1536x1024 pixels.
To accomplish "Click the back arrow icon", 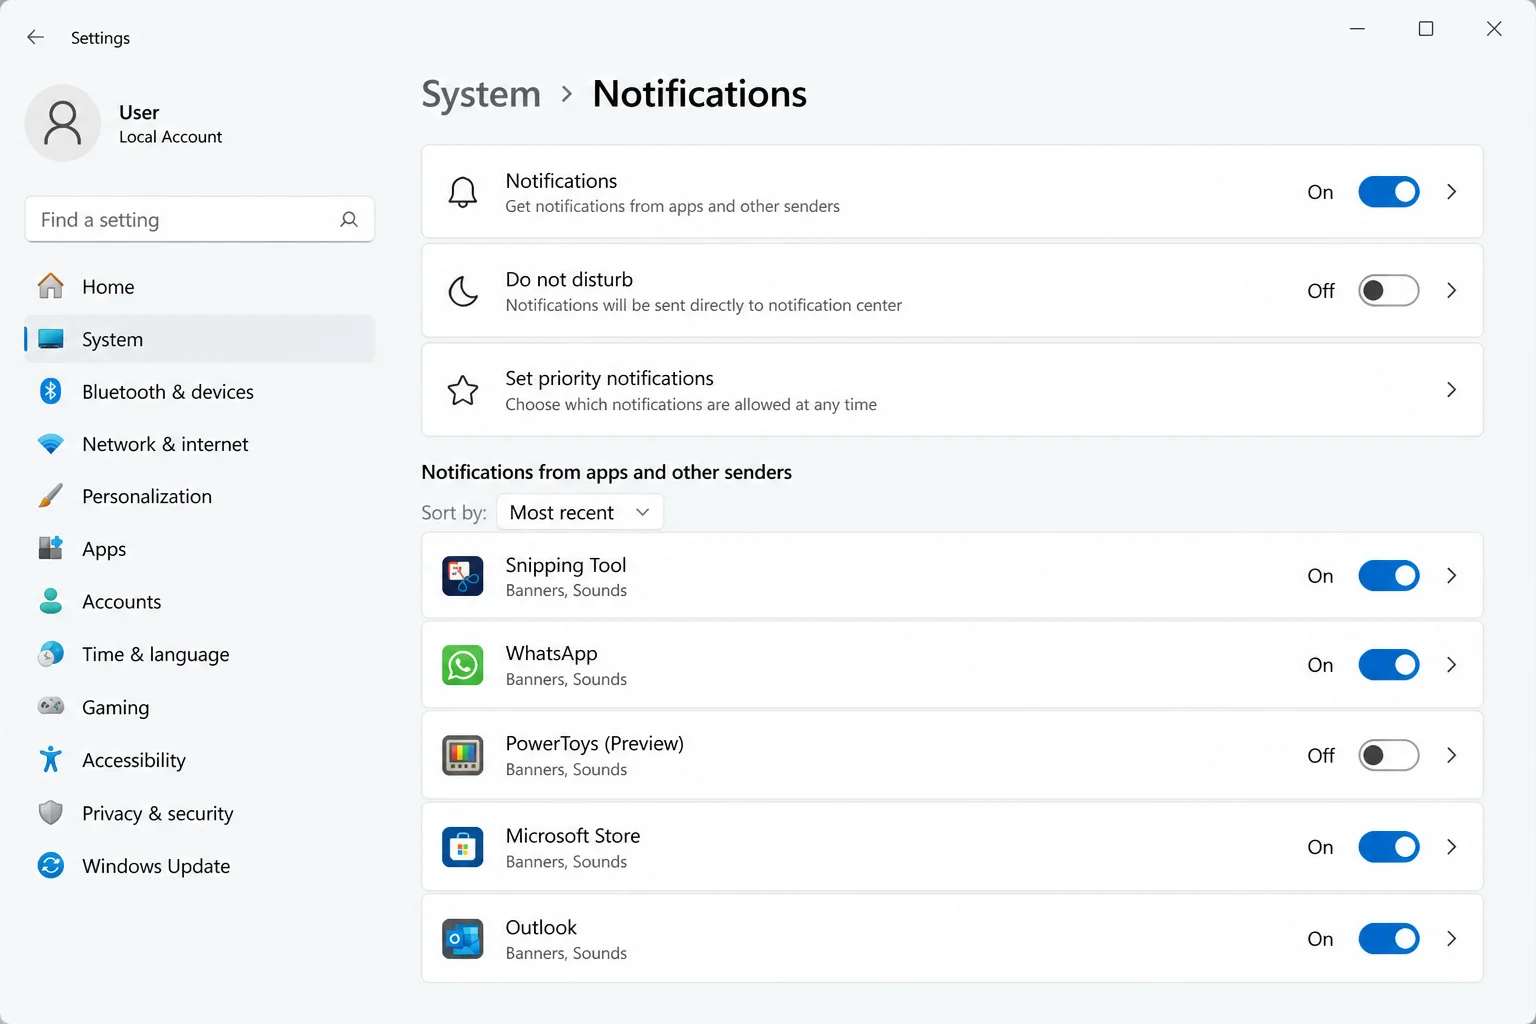I will (x=35, y=37).
